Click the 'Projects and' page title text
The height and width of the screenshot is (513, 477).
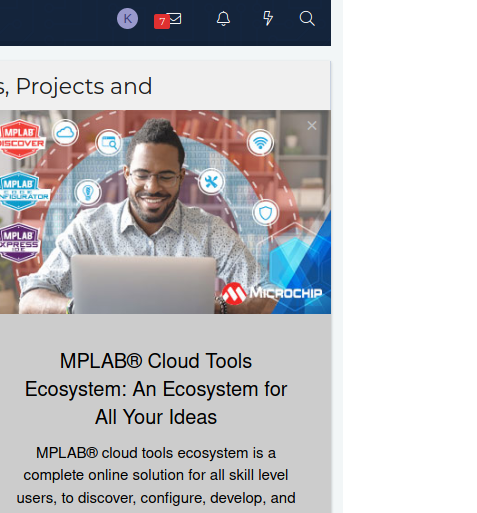point(84,86)
